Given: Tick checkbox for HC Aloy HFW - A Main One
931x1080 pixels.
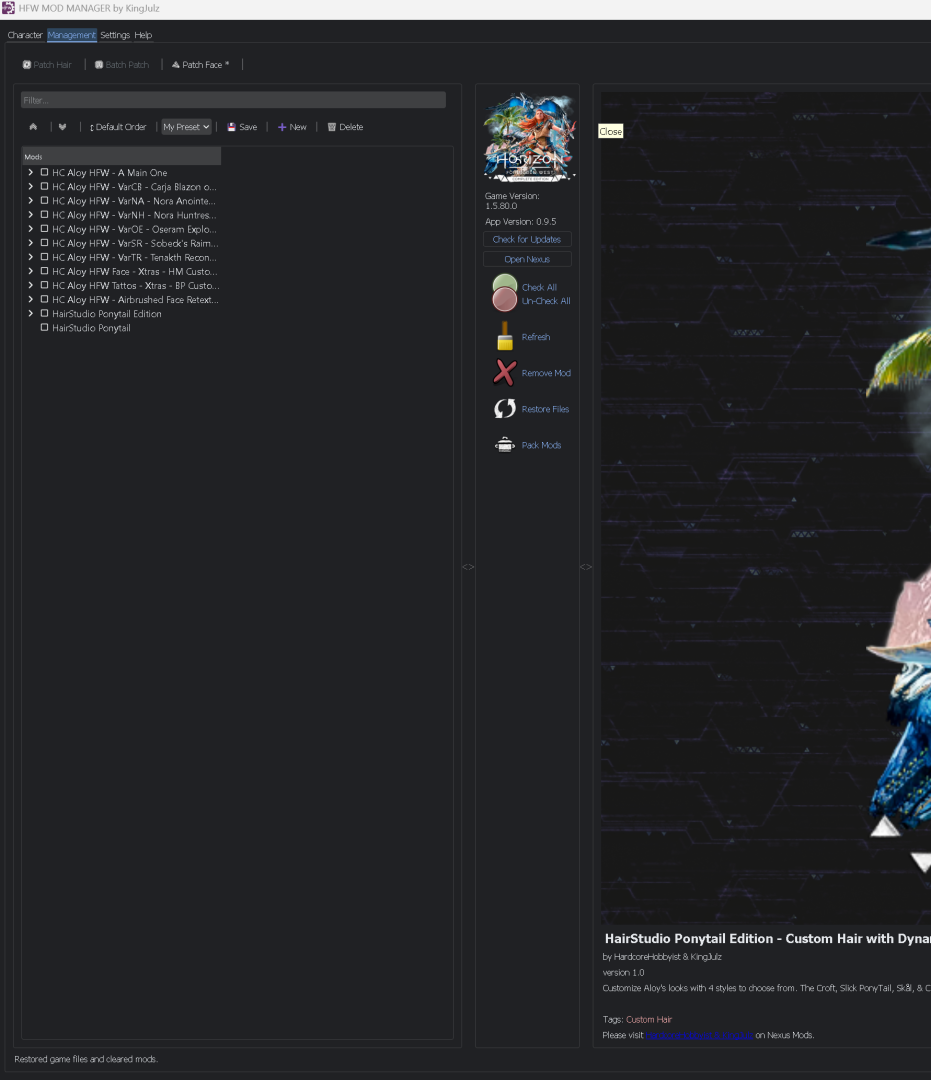Looking at the screenshot, I should [x=44, y=172].
